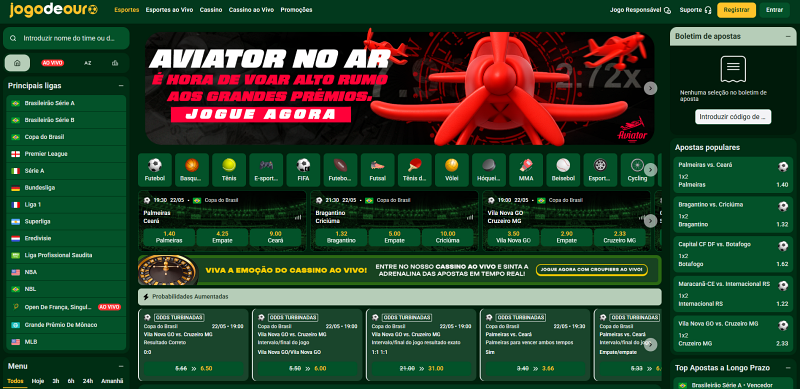Select the Futsal shoe tile
800x389 pixels.
point(378,170)
